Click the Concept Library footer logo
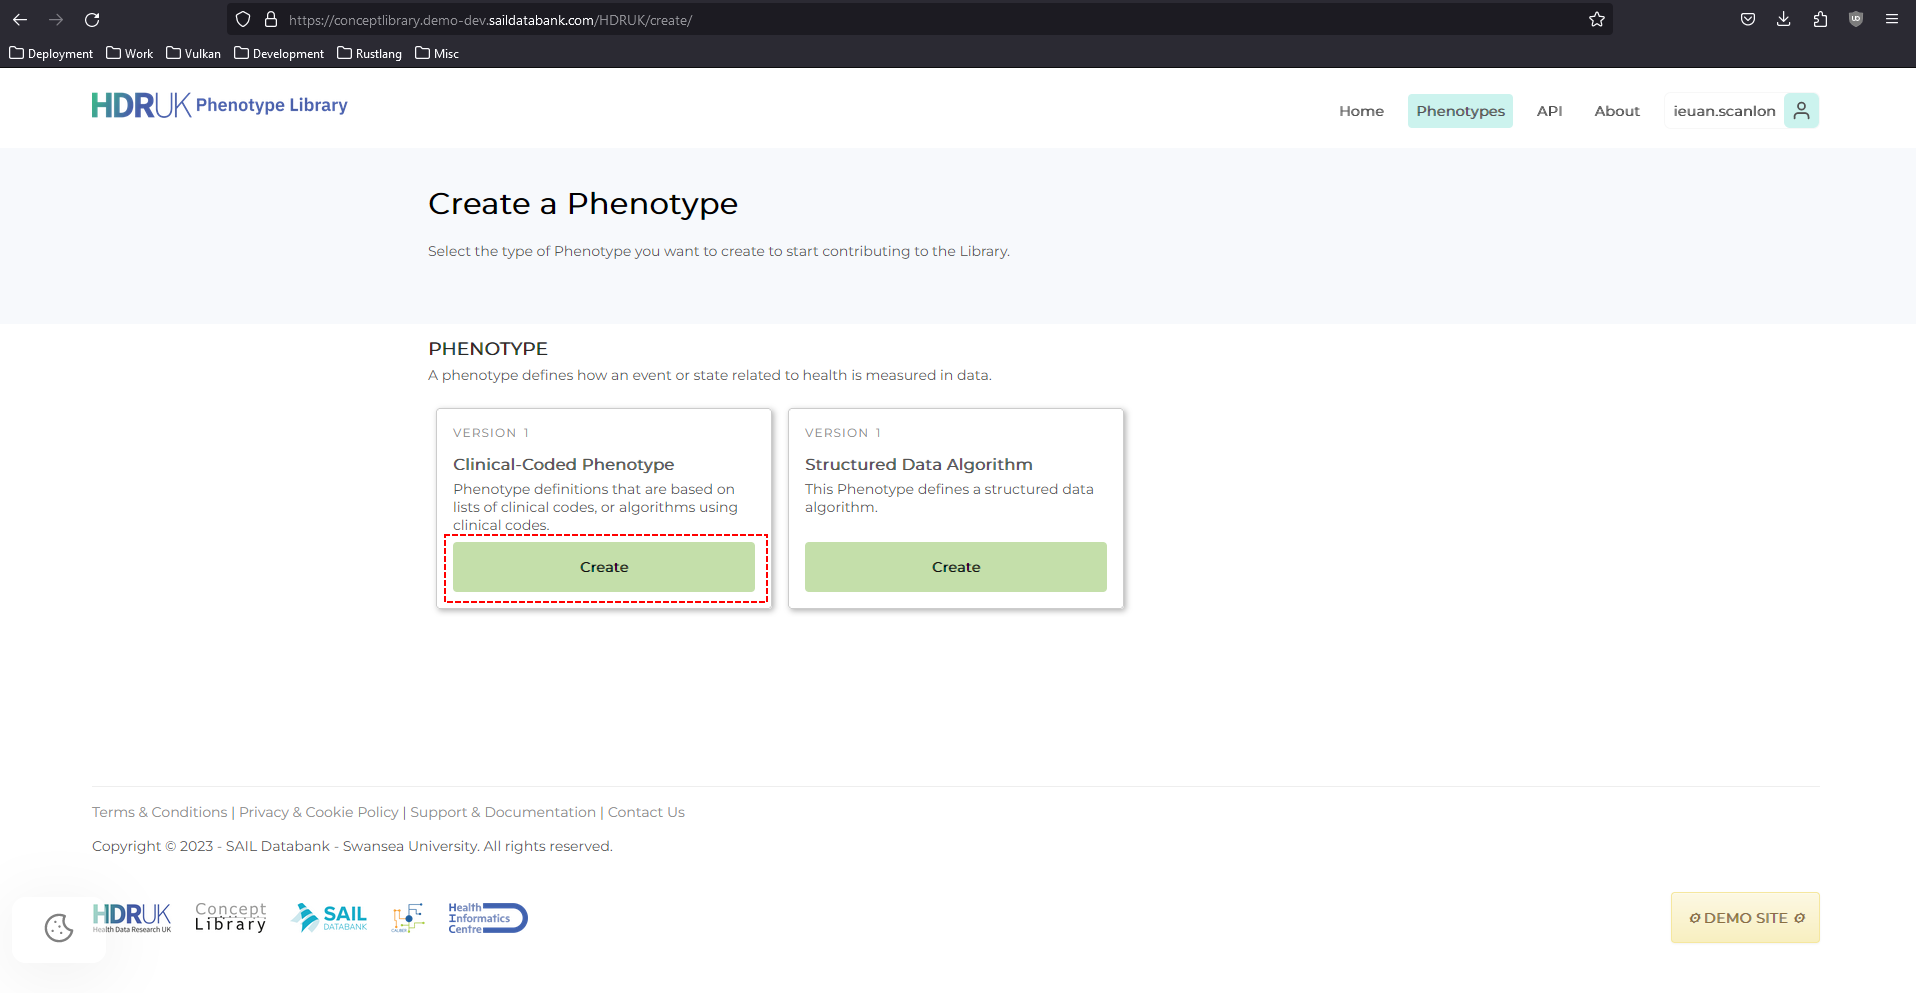1916x993 pixels. (x=231, y=917)
